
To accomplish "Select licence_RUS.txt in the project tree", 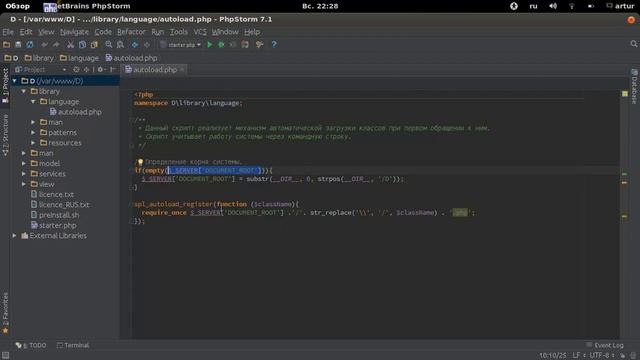I will point(60,204).
